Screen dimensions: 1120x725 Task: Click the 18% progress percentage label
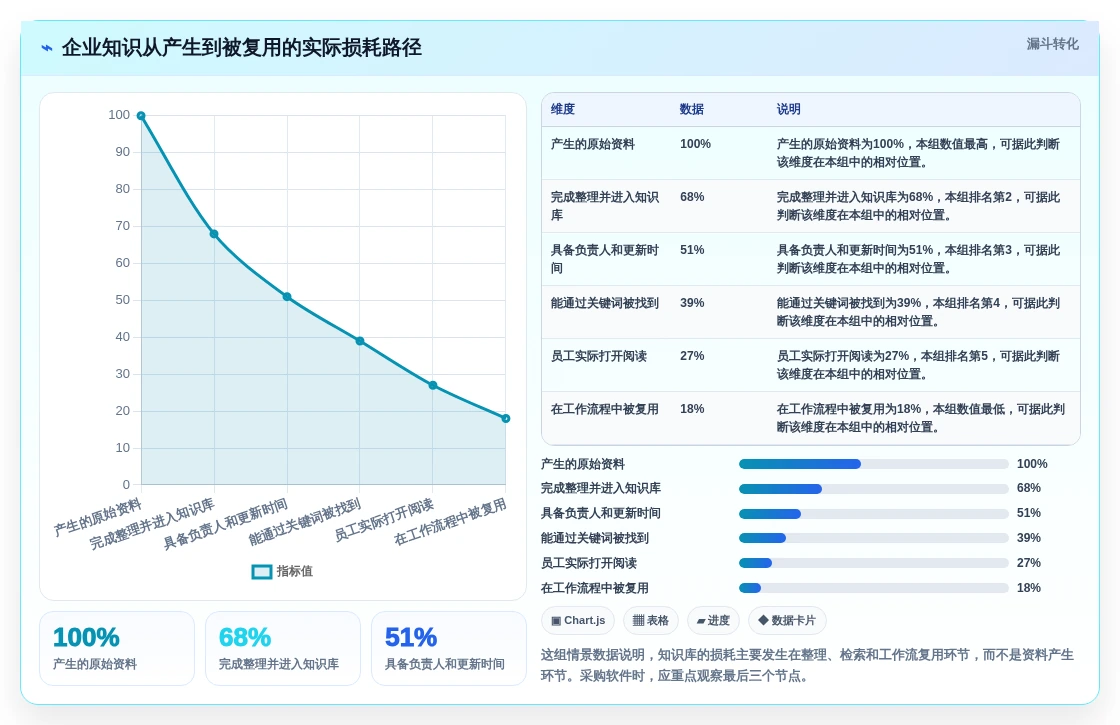1029,588
